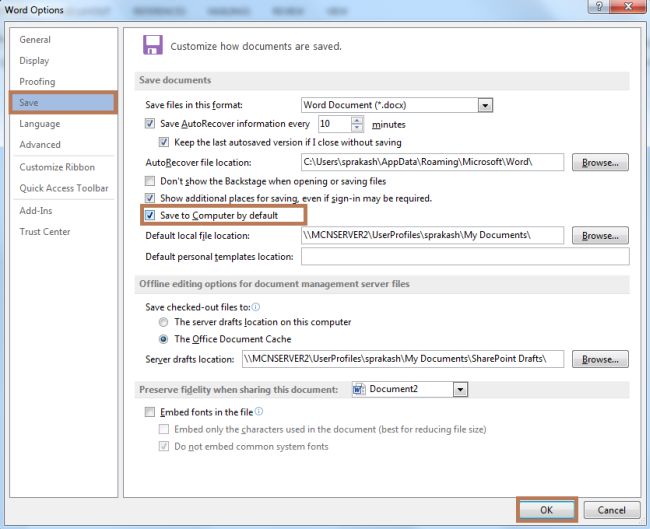
Task: Click the AutoRecover file location field
Action: click(432, 162)
